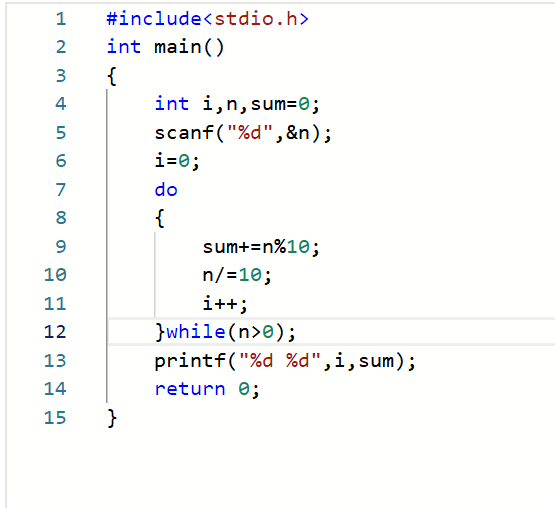Click the i++; statement
This screenshot has width=555, height=508.
[225, 304]
